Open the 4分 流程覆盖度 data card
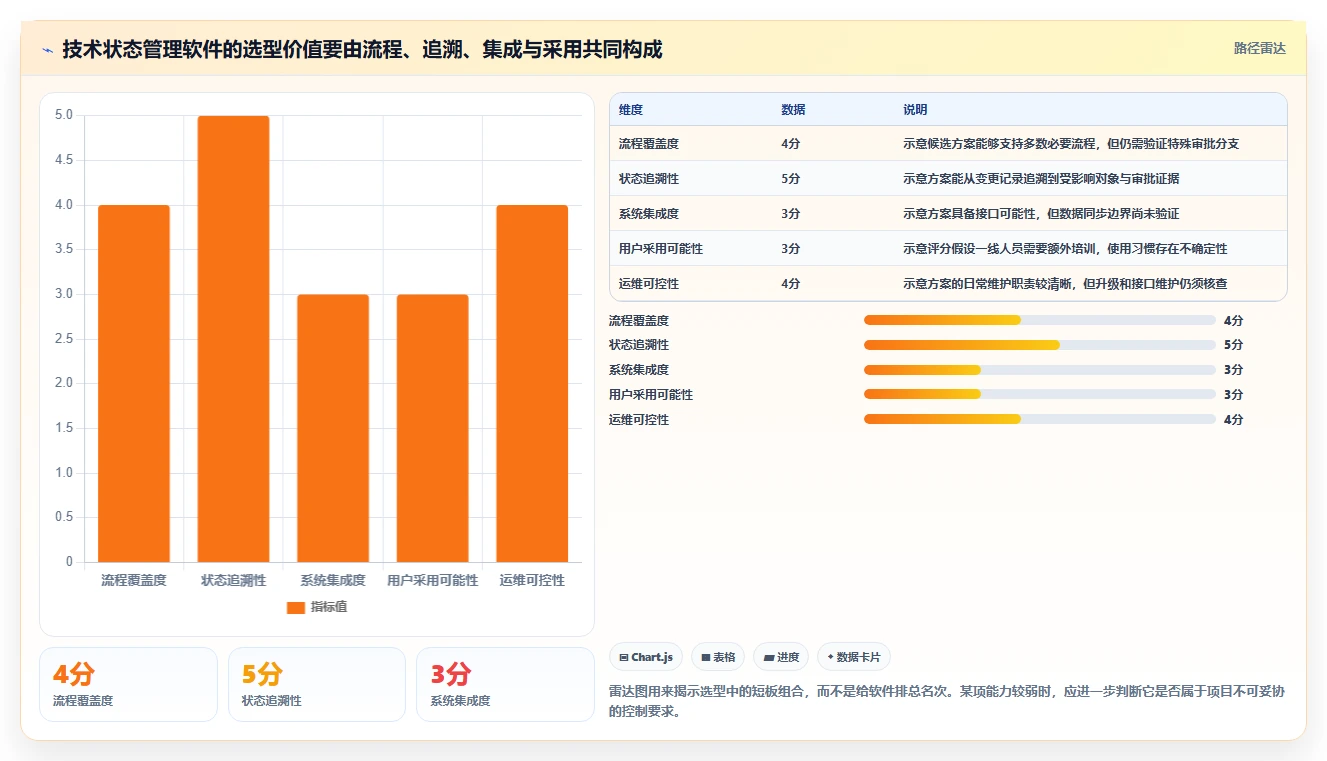Image resolution: width=1327 pixels, height=761 pixels. (x=128, y=684)
